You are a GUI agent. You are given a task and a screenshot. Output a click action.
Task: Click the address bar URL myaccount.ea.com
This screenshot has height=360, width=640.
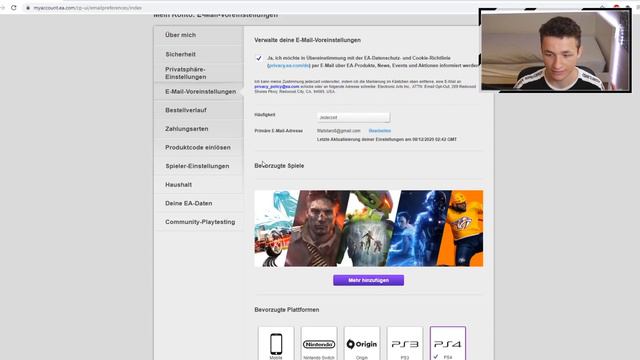coord(87,8)
